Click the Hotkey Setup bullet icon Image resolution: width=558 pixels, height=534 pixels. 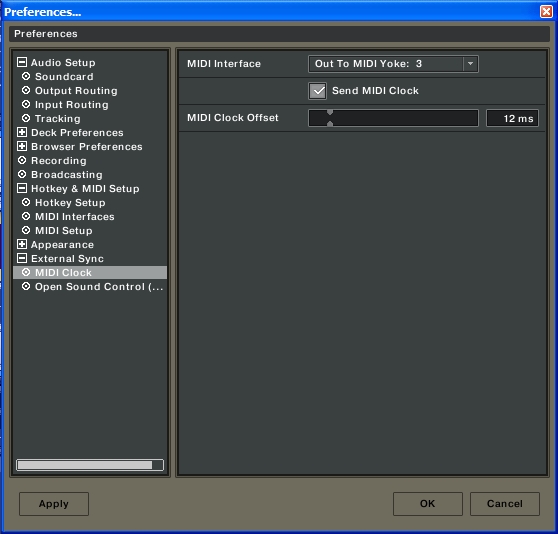click(26, 202)
